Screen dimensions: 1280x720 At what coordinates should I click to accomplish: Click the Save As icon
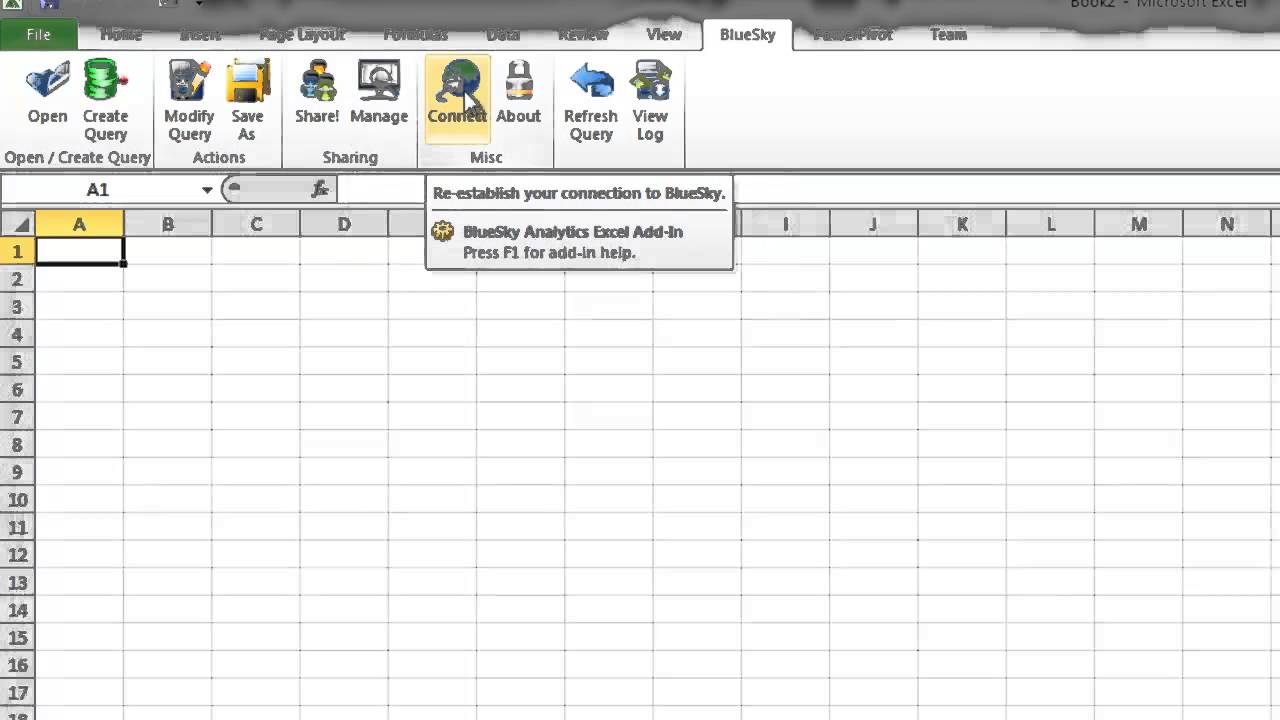247,81
